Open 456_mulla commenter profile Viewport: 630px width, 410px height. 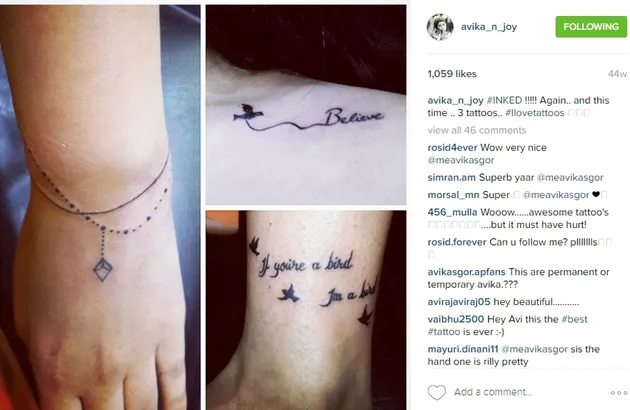tap(452, 212)
